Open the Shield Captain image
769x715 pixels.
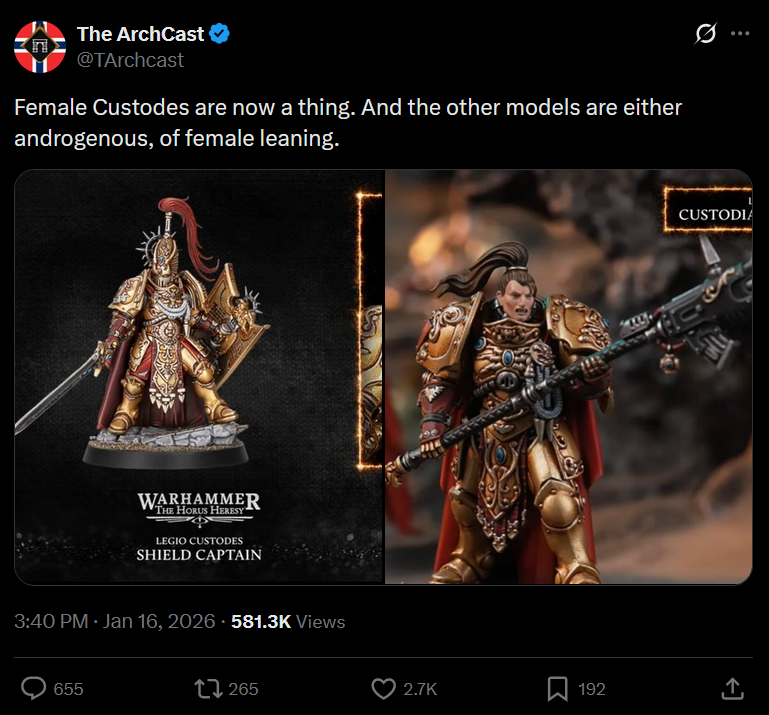(x=199, y=377)
